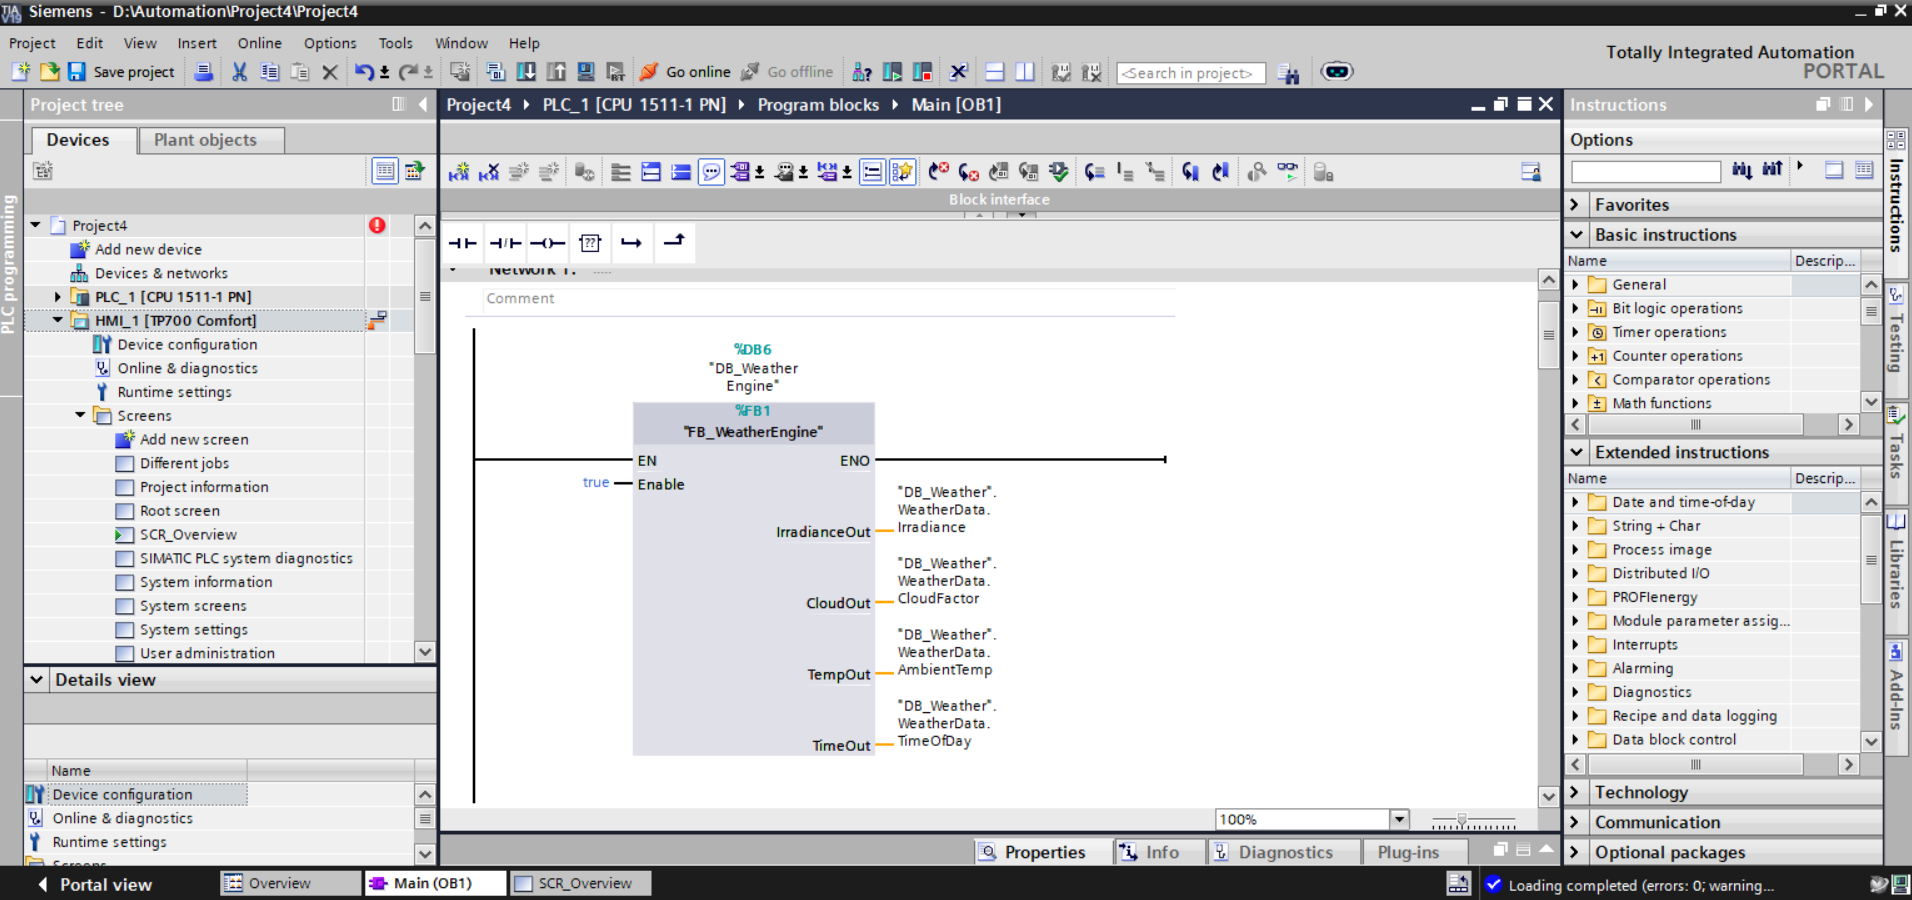Collapse the HMI_1 [TP700 Comfort] node
The height and width of the screenshot is (900, 1912).
[58, 321]
